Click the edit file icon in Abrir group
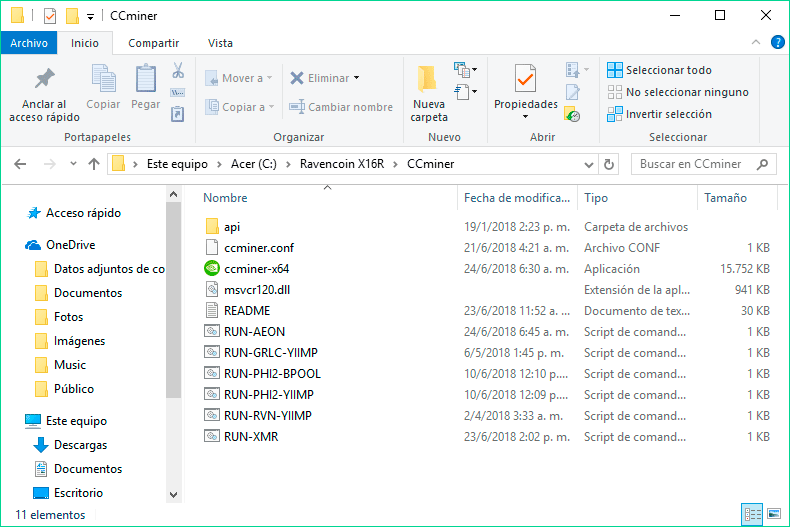Image resolution: width=790 pixels, height=527 pixels. [573, 92]
